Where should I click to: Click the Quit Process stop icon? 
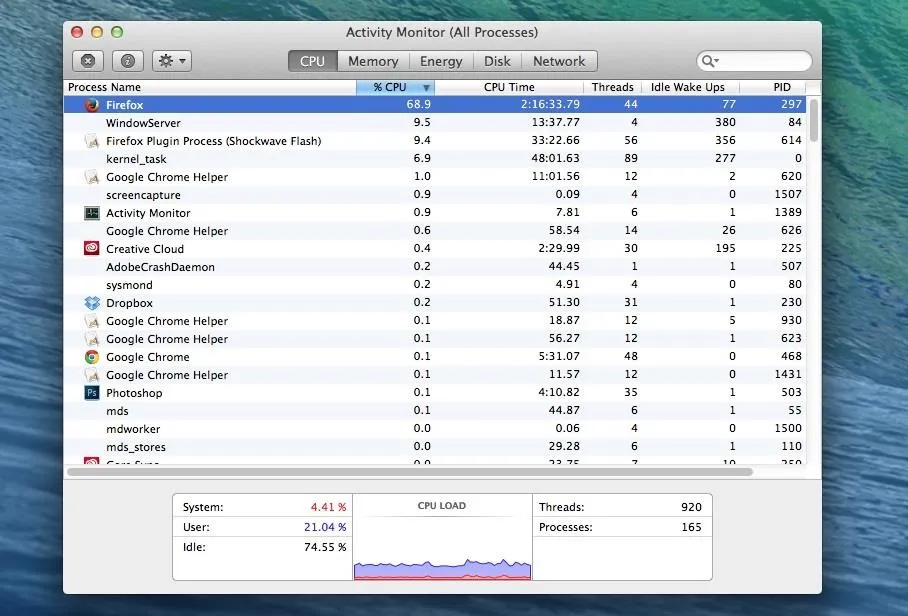(x=88, y=61)
